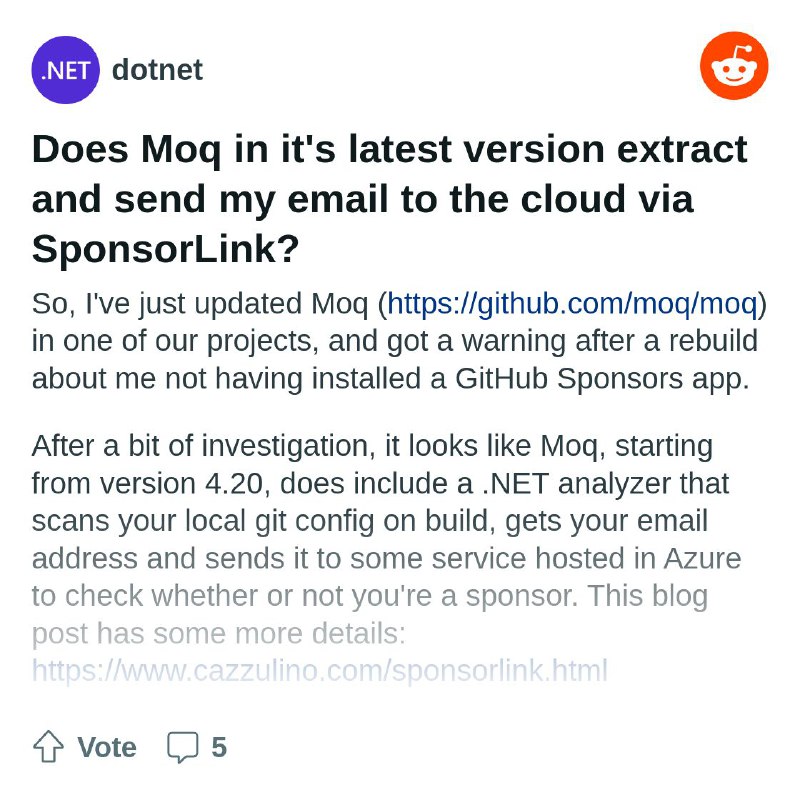Expand the faded "post has some more details" text
Screen dimensions: 800x800
pyautogui.click(x=218, y=633)
